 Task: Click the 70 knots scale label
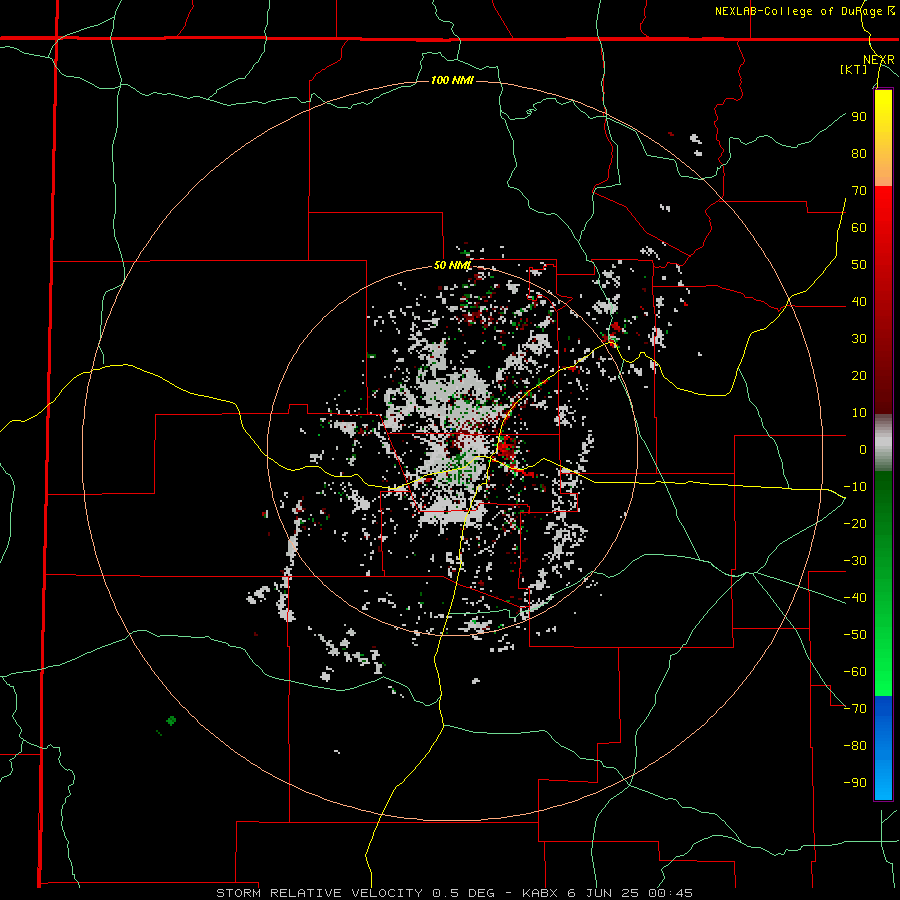859,191
